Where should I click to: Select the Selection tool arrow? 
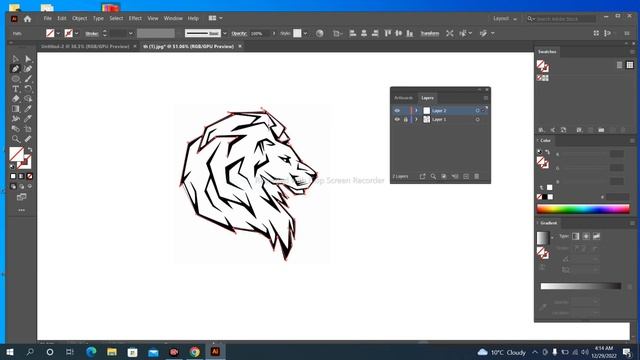coord(16,59)
